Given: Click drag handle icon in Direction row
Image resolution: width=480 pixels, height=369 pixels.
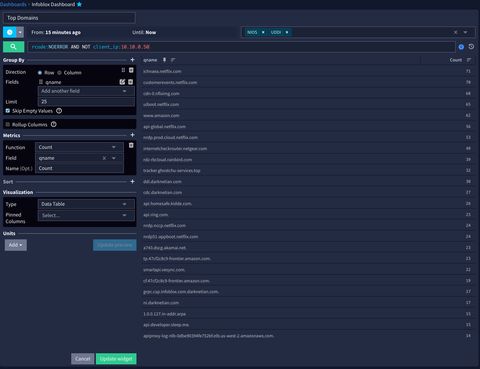Looking at the screenshot, I should (123, 70).
